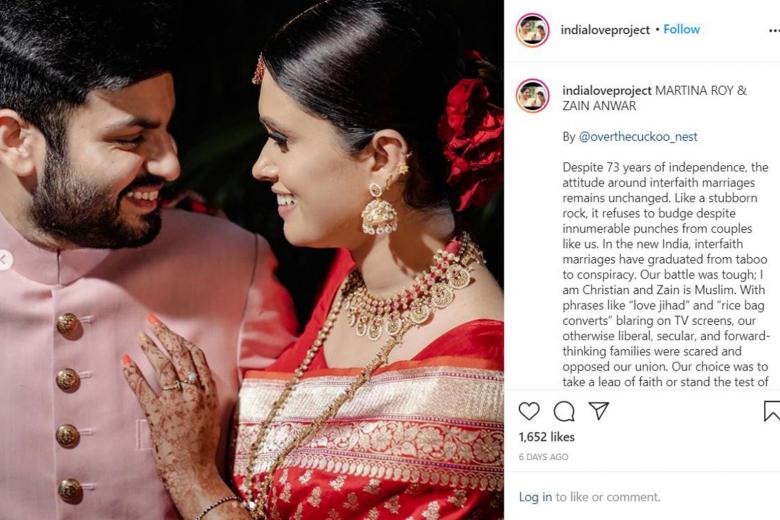
Task: Open the three-dot more options menu
Action: click(x=774, y=30)
